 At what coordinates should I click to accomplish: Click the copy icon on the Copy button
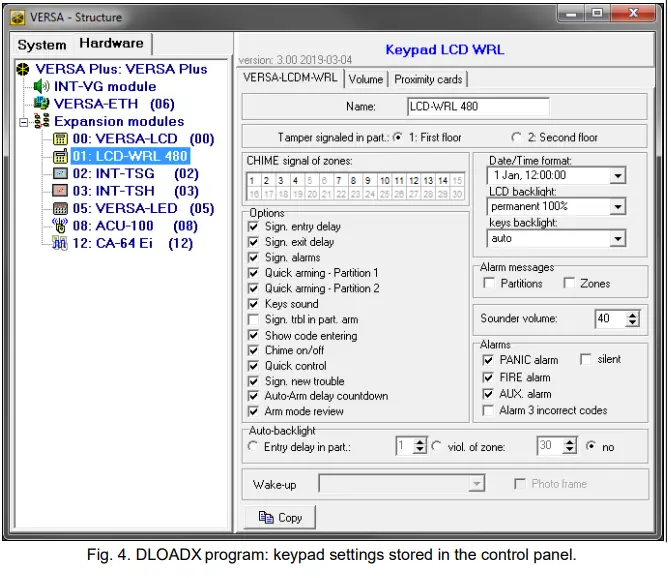(266, 517)
